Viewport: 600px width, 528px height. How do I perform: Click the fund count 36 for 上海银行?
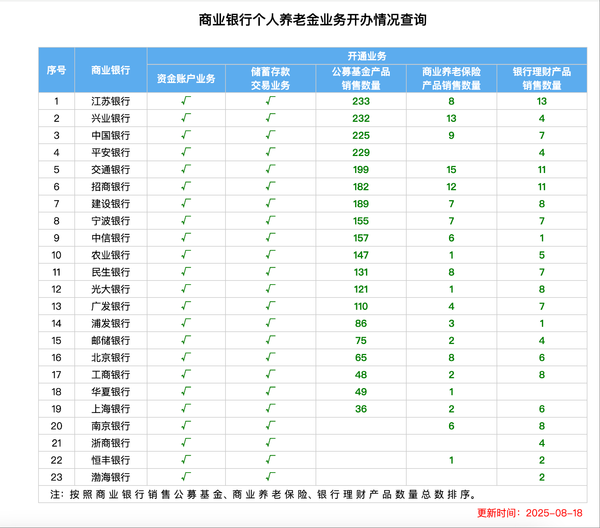pyautogui.click(x=361, y=409)
